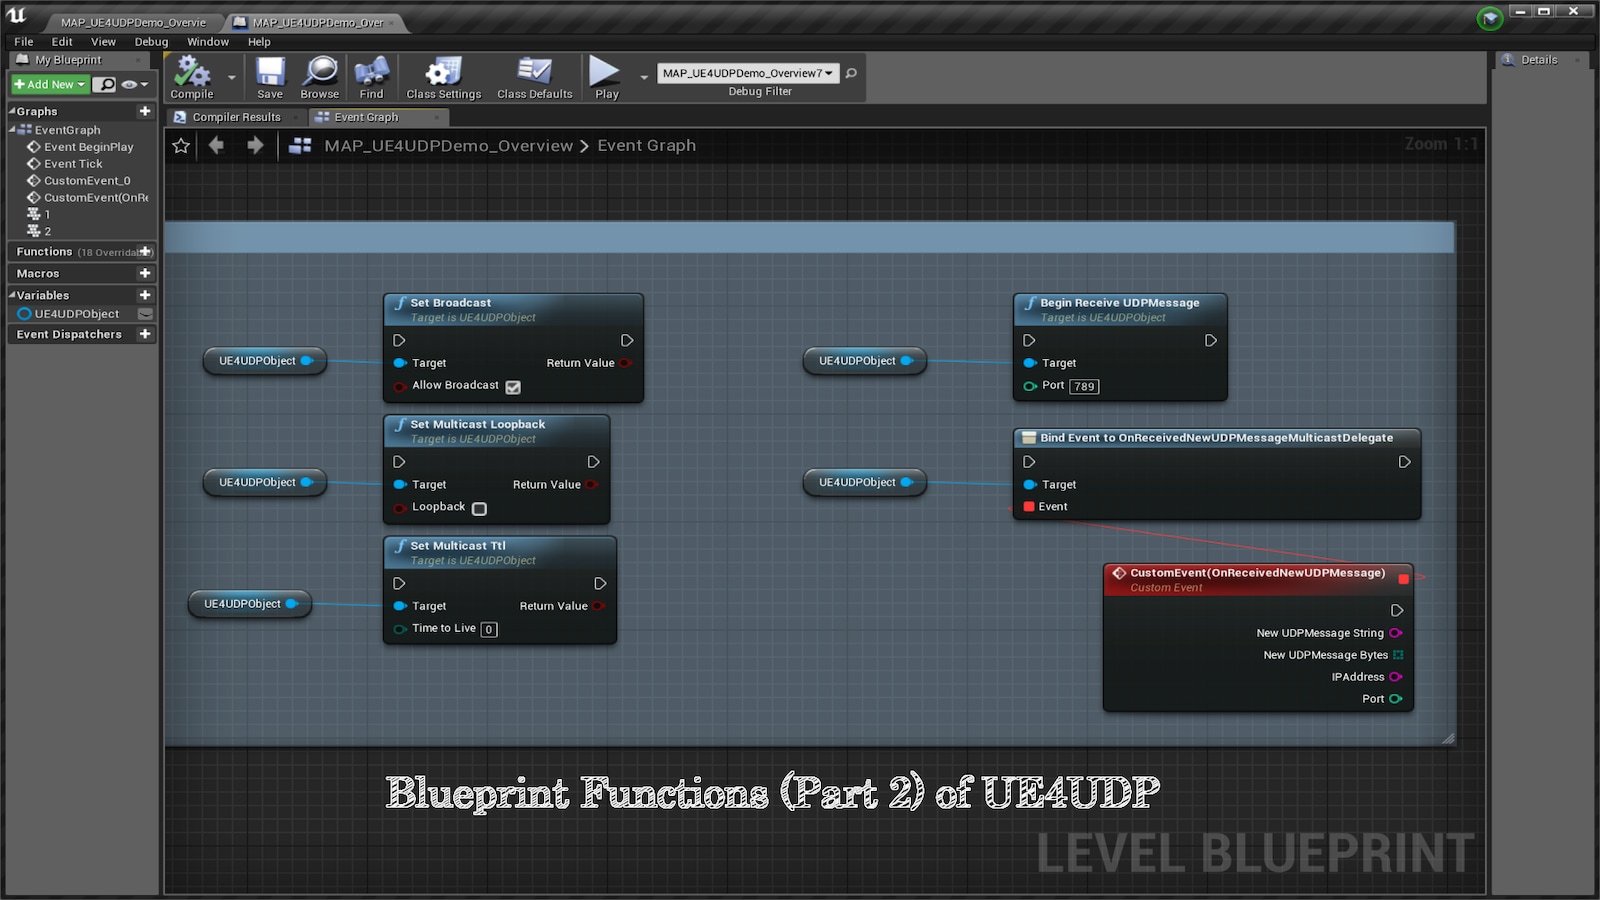Open Class Settings

443,75
